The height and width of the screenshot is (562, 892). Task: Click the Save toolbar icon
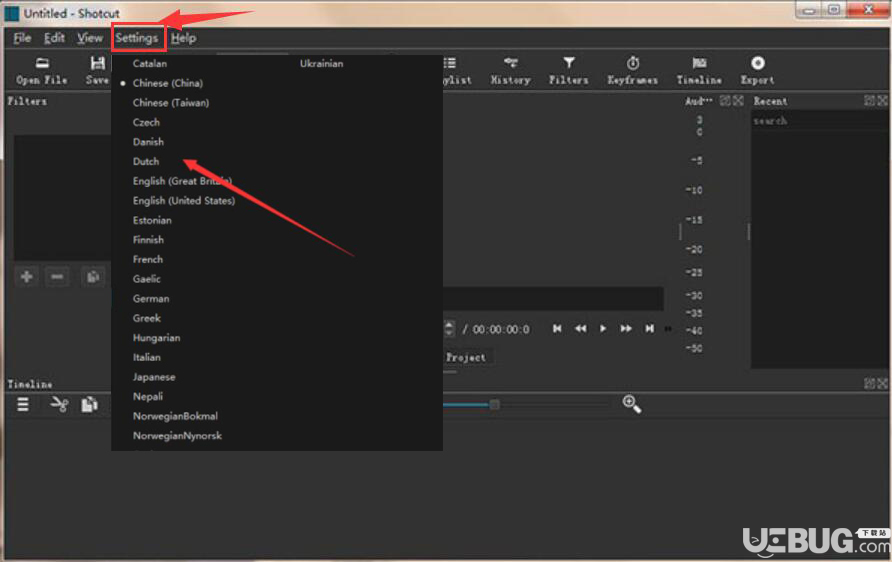pyautogui.click(x=97, y=71)
